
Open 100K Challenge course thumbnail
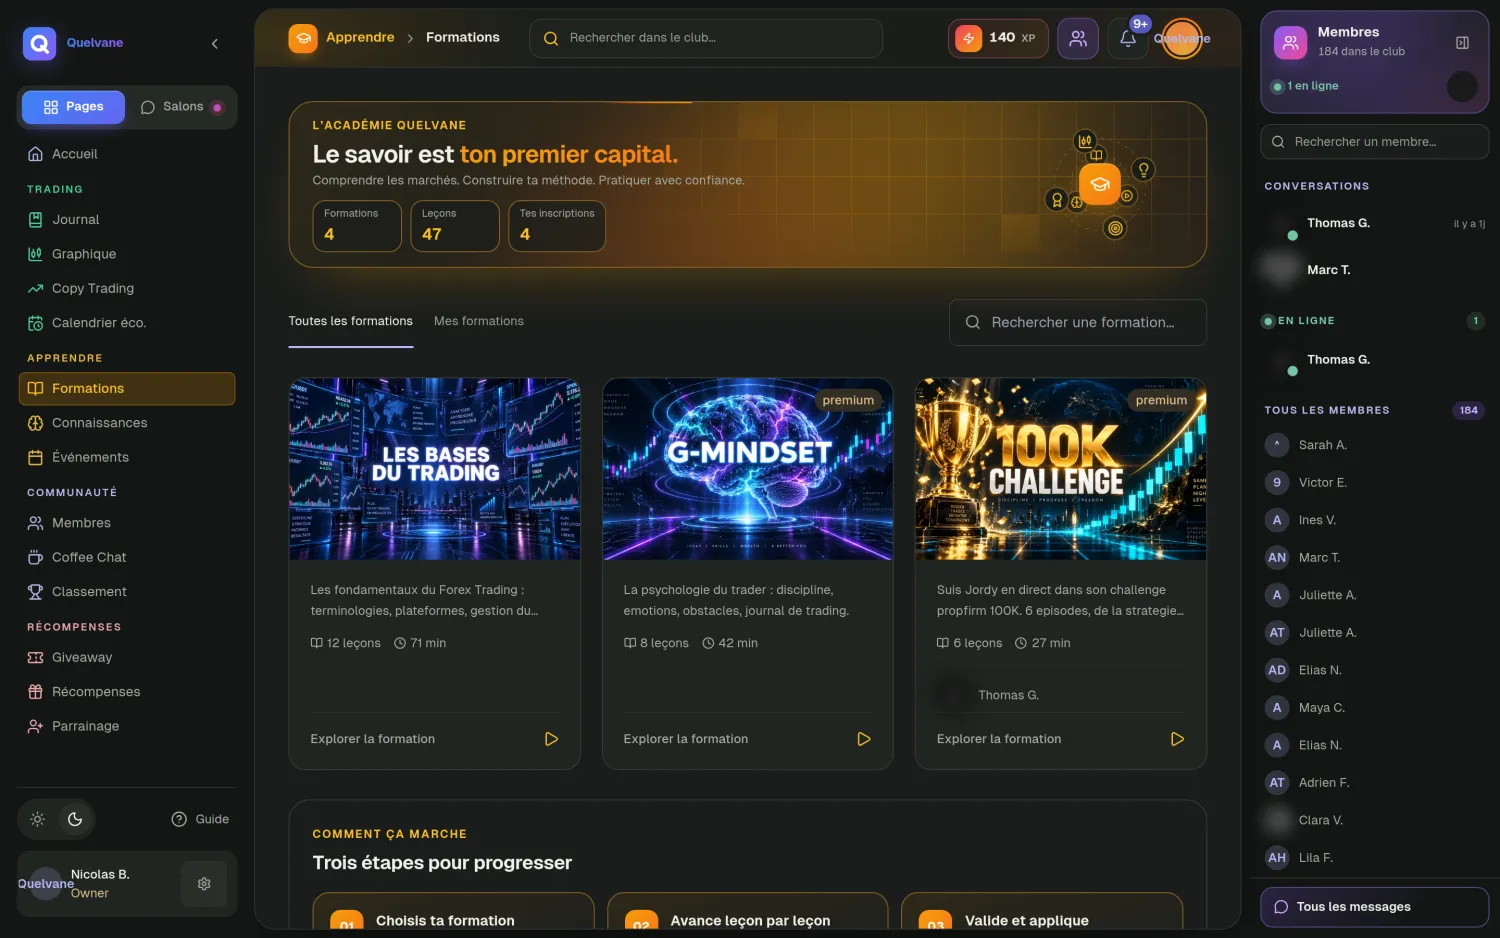click(x=1061, y=469)
